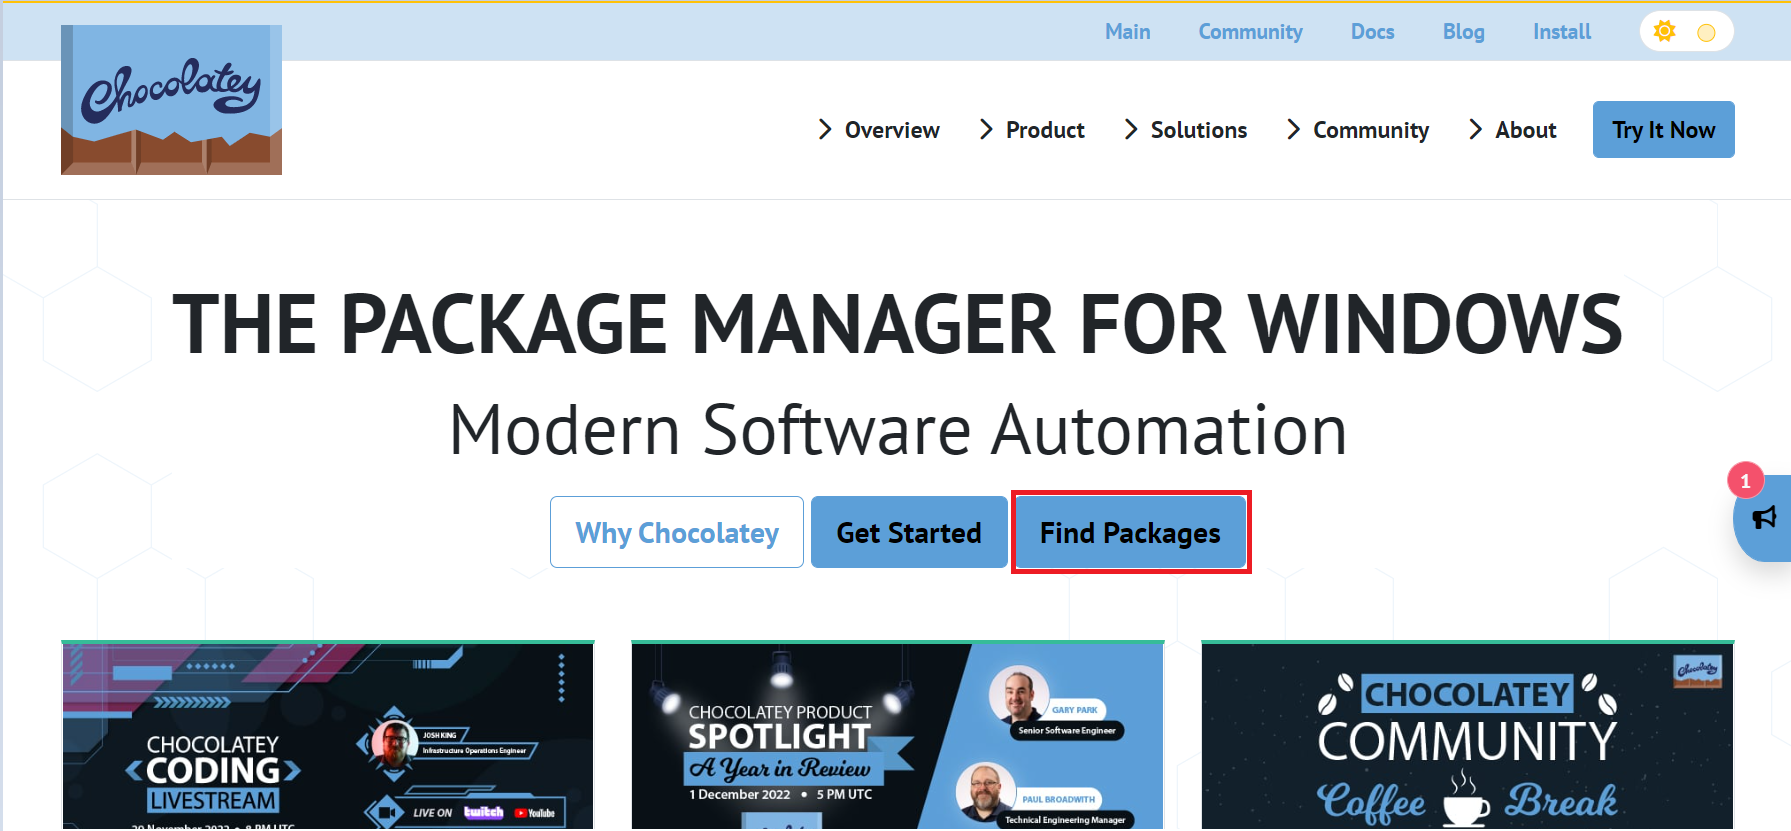Screen dimensions: 1791x831
Task: Open the Chocolatey logo home link
Action: point(171,100)
